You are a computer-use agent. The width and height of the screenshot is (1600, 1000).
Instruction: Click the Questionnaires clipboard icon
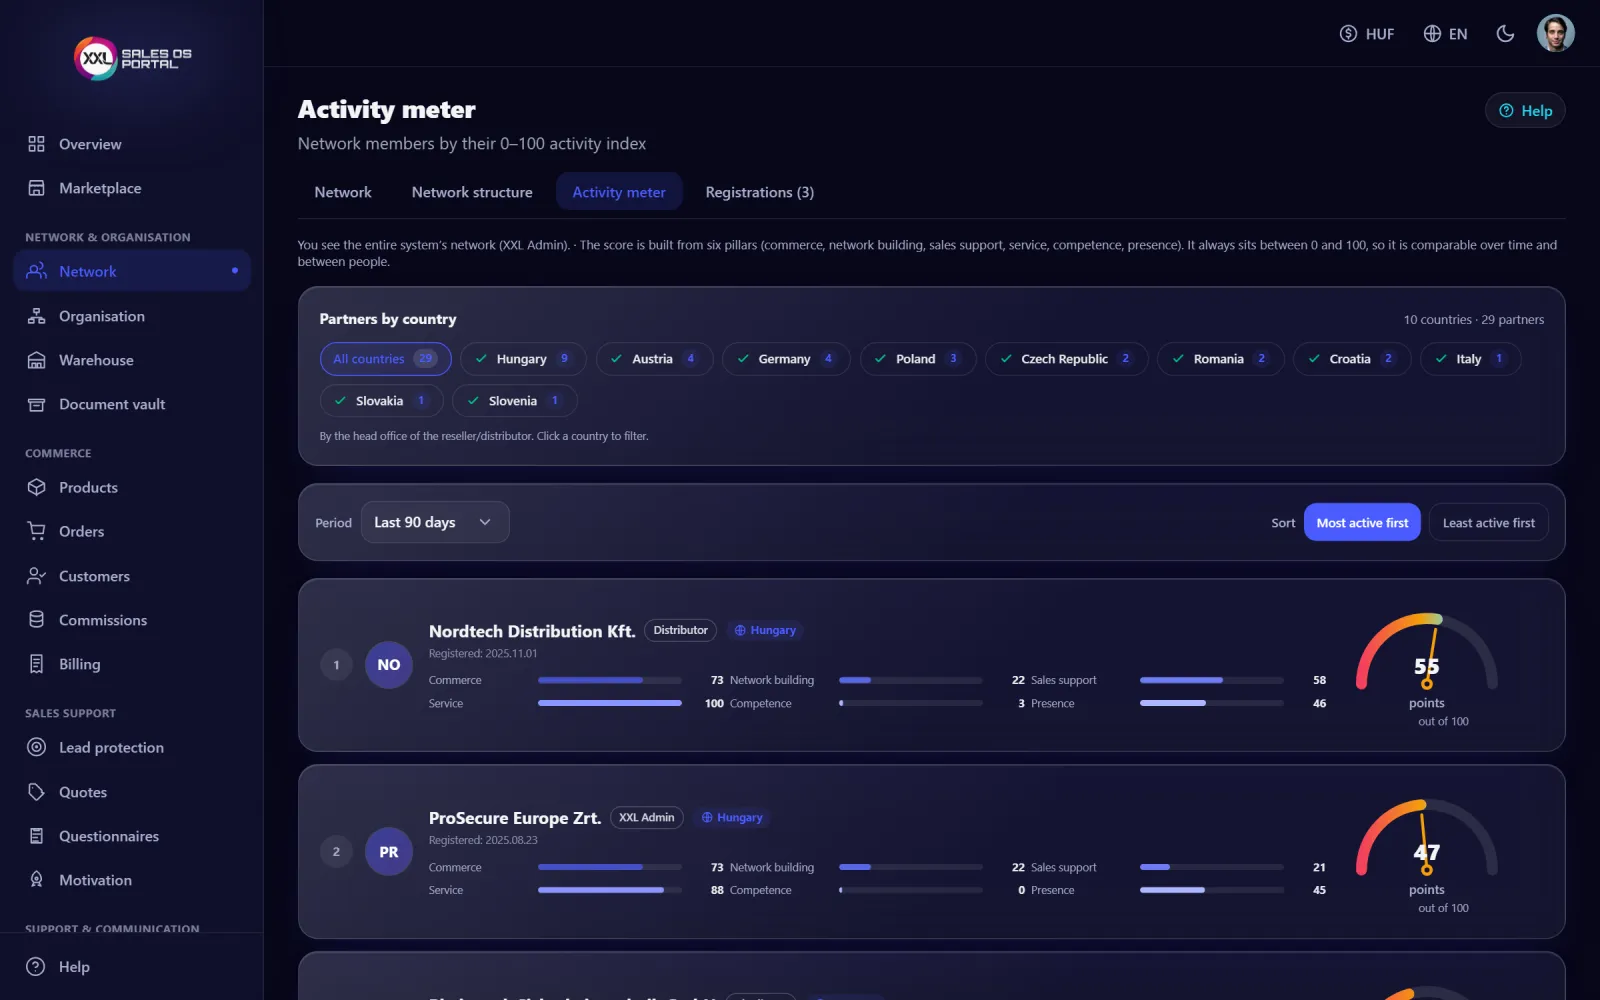point(37,836)
